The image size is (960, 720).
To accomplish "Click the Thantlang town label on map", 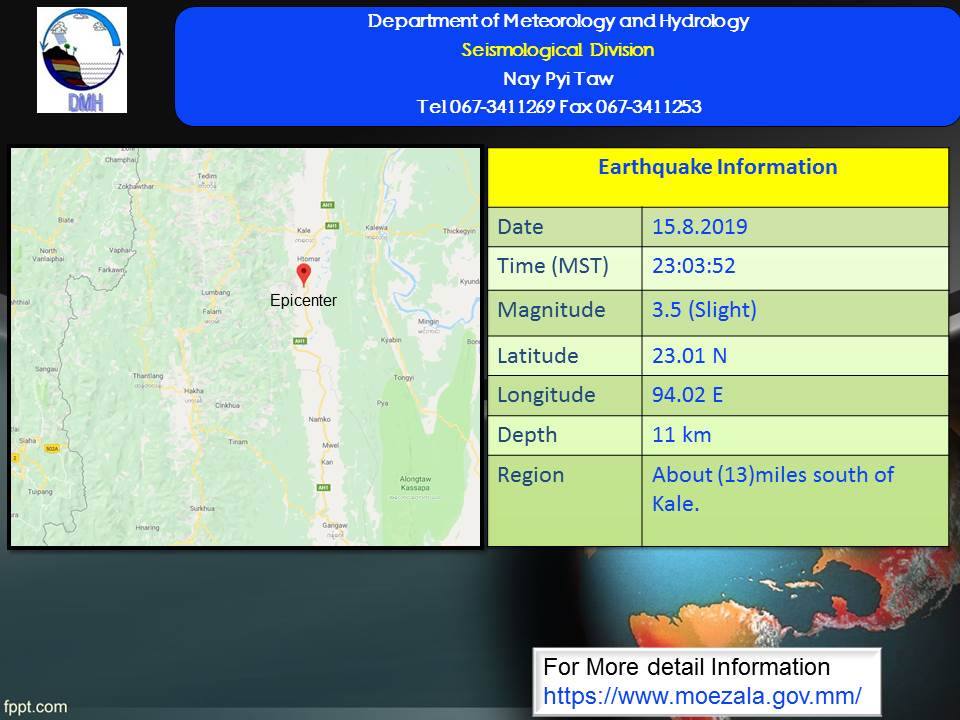I will [148, 375].
